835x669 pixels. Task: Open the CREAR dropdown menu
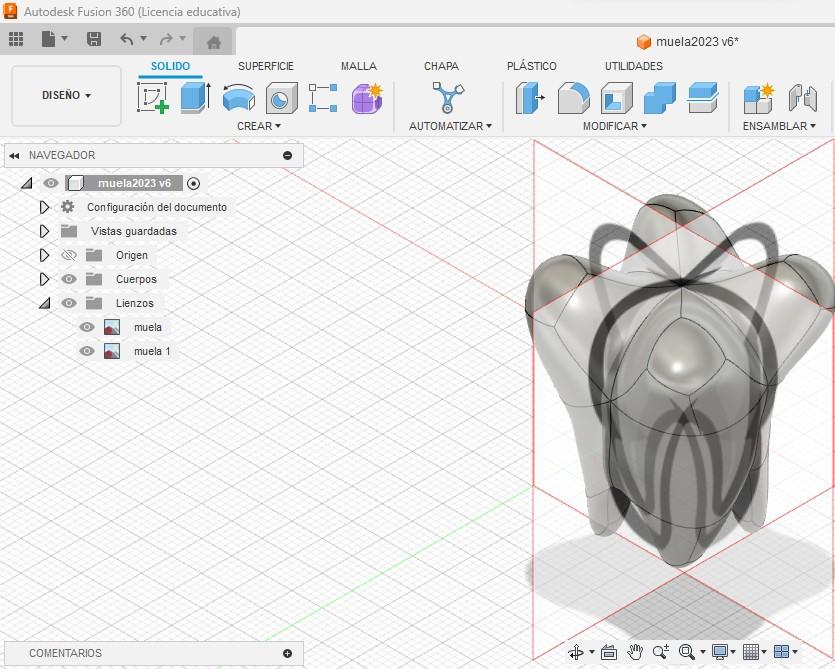(x=259, y=126)
